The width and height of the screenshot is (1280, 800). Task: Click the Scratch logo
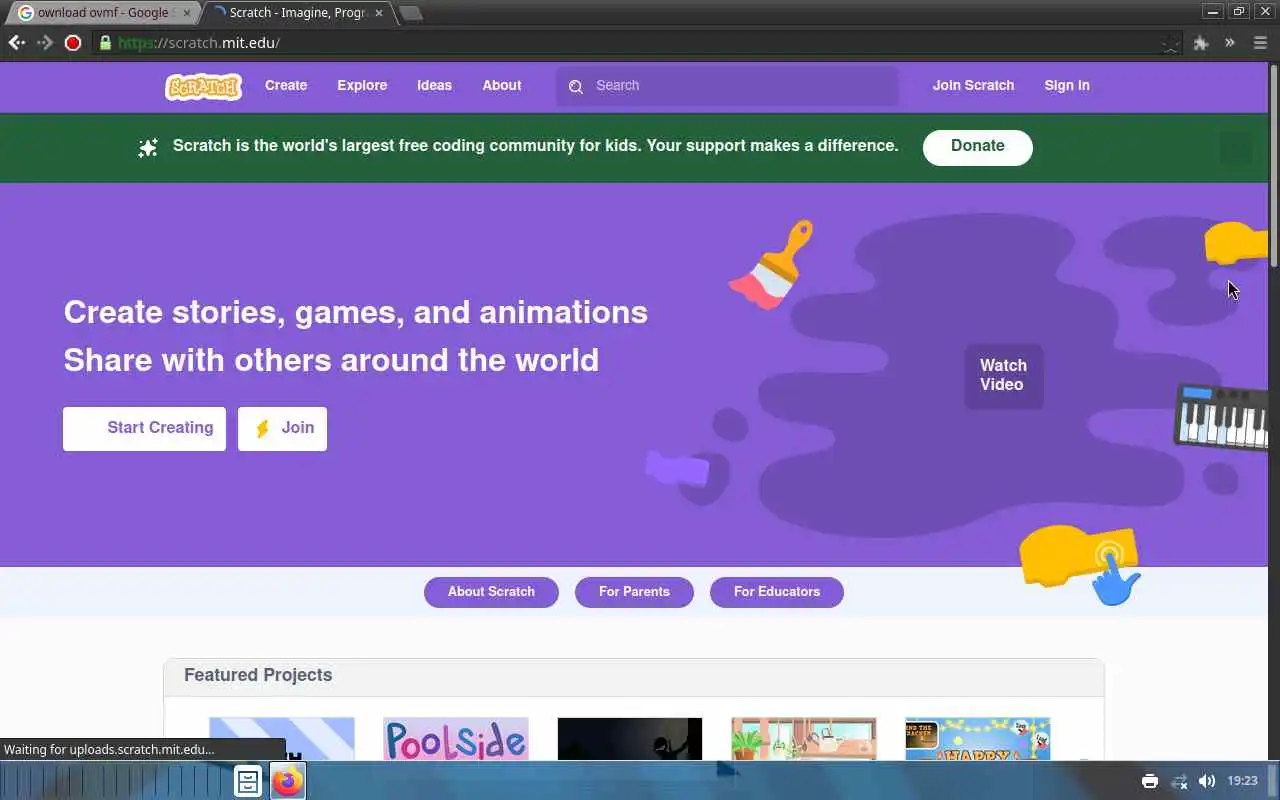coord(203,86)
